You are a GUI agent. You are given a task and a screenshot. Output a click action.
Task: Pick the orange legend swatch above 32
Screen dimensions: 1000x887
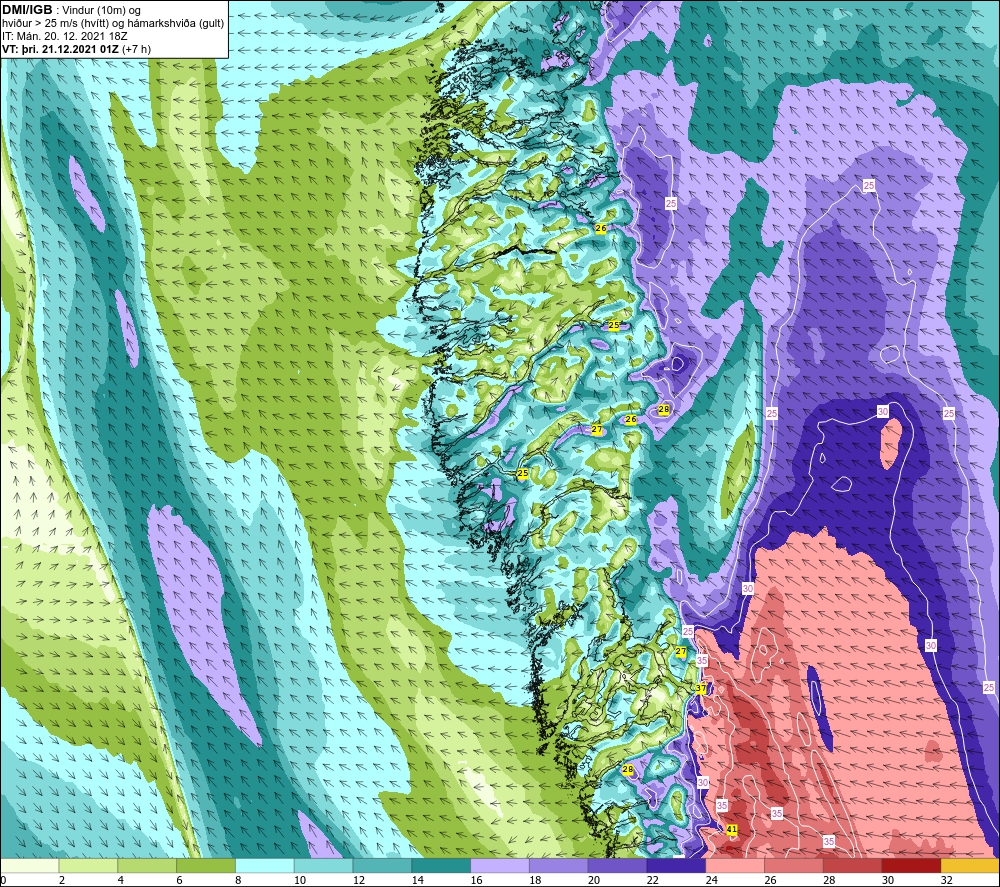pos(970,866)
